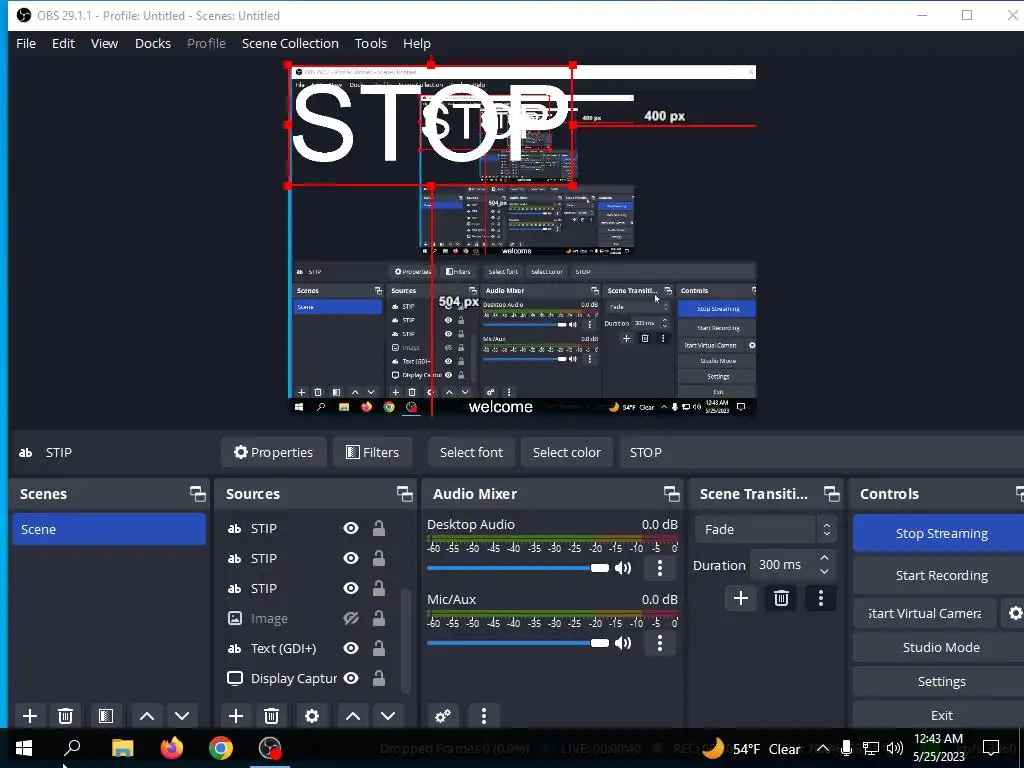Toggle visibility of third STIP source

click(351, 588)
